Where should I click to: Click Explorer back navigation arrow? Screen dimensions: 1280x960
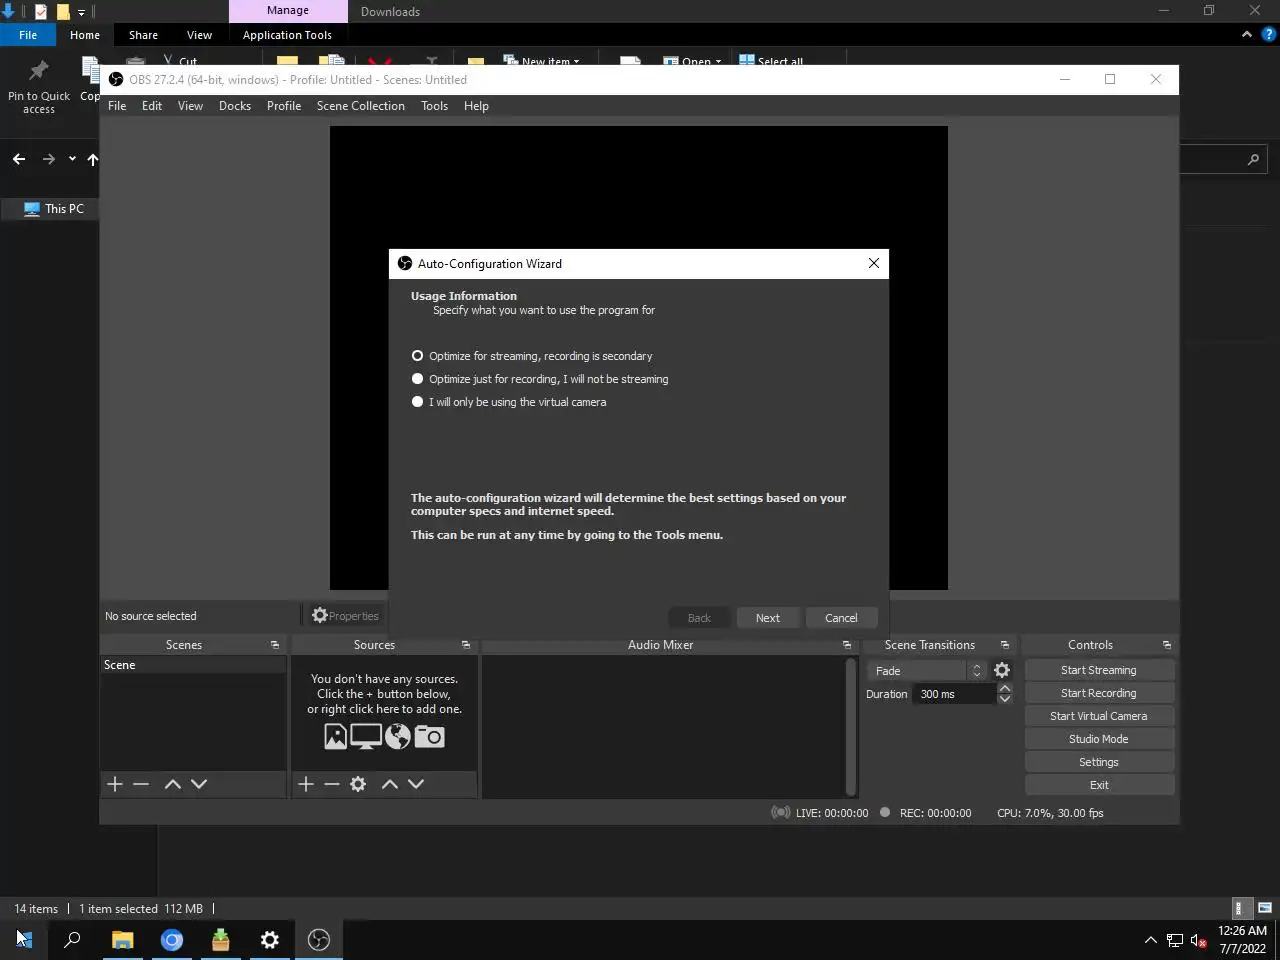[19, 159]
